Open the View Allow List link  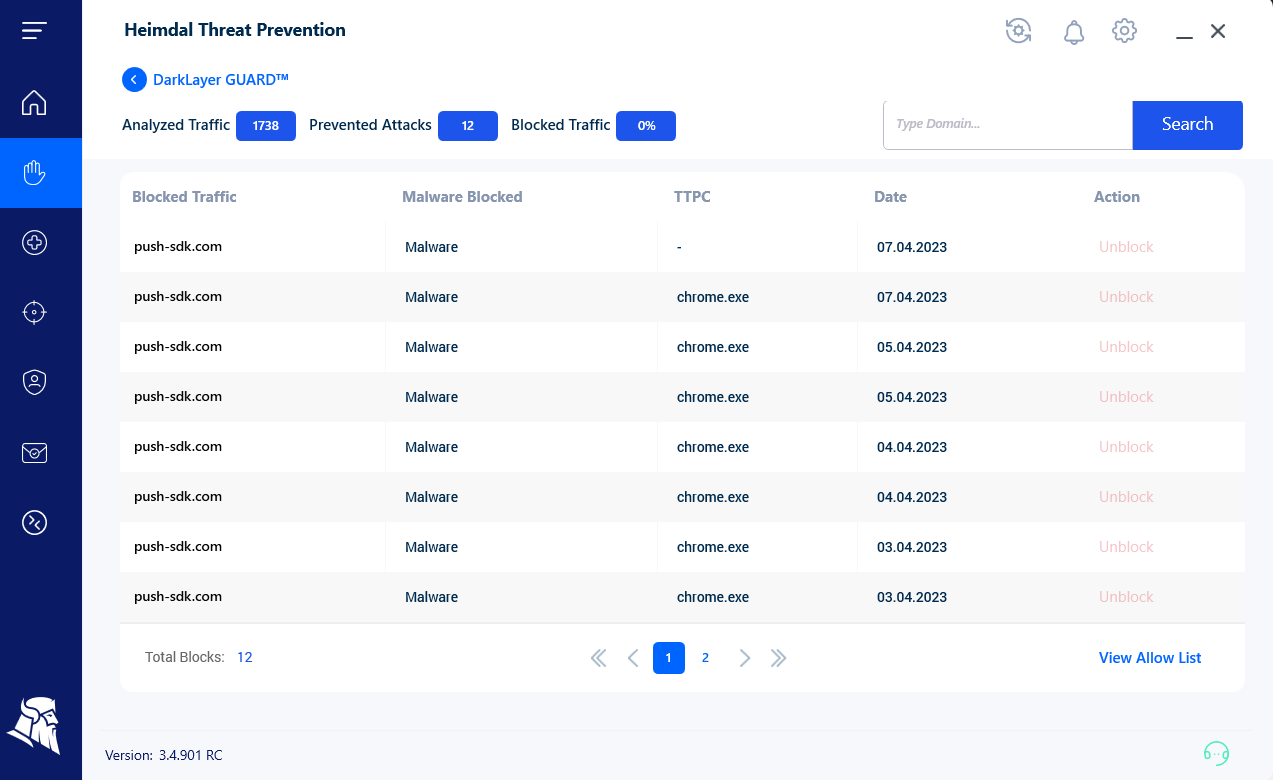coord(1149,657)
